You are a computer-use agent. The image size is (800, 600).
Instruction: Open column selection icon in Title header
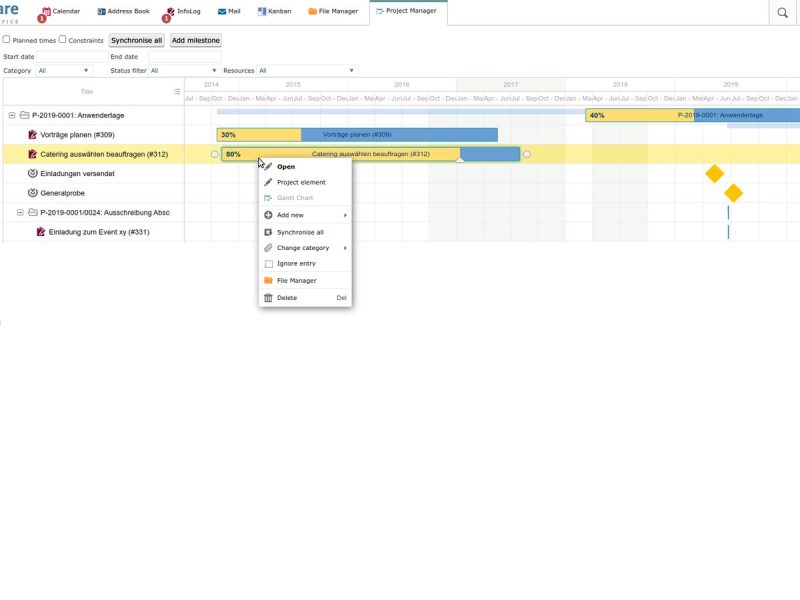pos(177,92)
